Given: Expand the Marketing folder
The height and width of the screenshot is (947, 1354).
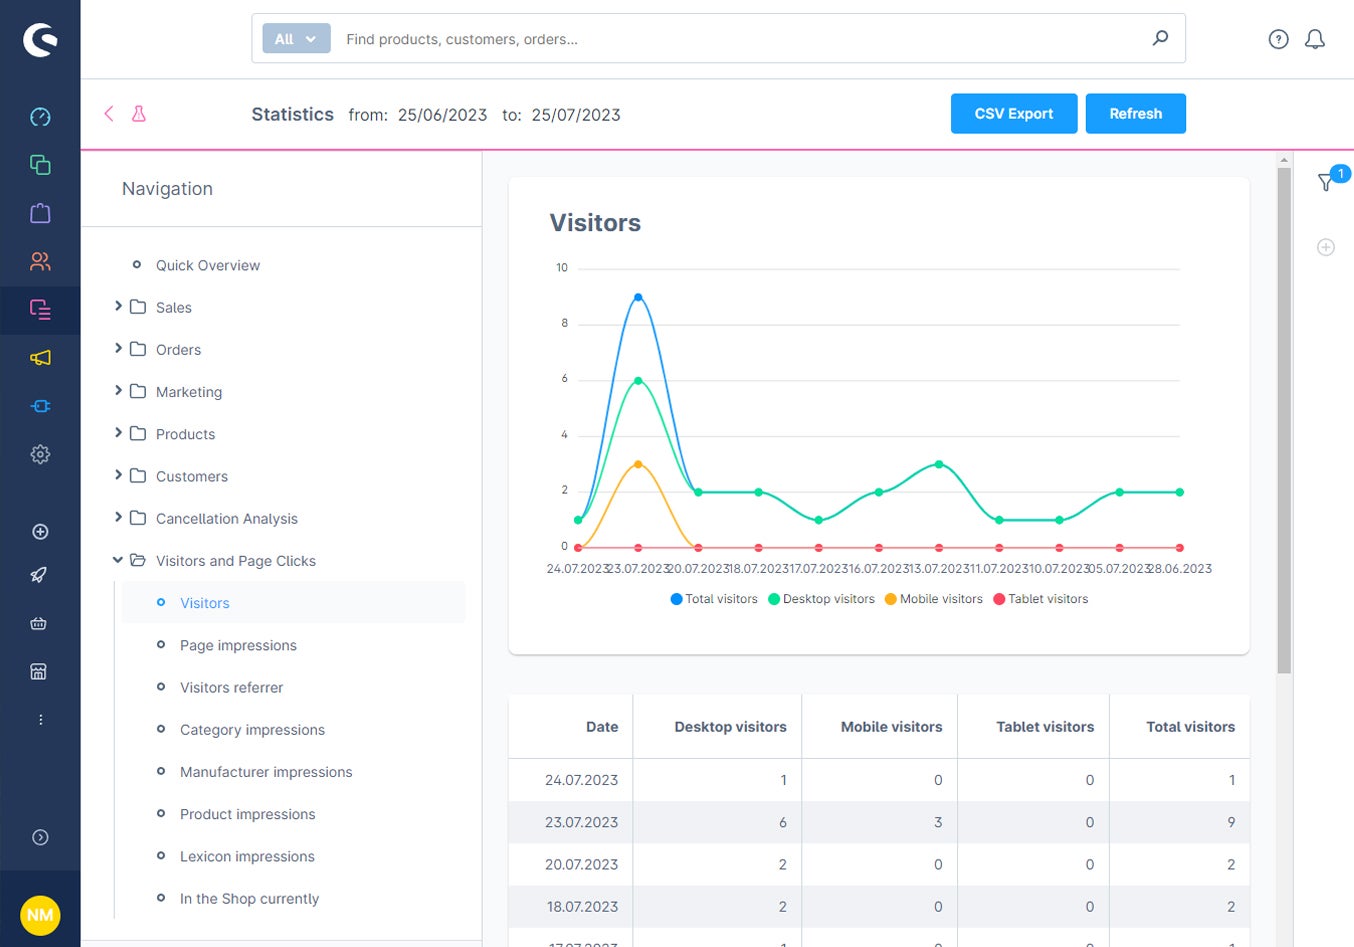Looking at the screenshot, I should click(x=118, y=390).
